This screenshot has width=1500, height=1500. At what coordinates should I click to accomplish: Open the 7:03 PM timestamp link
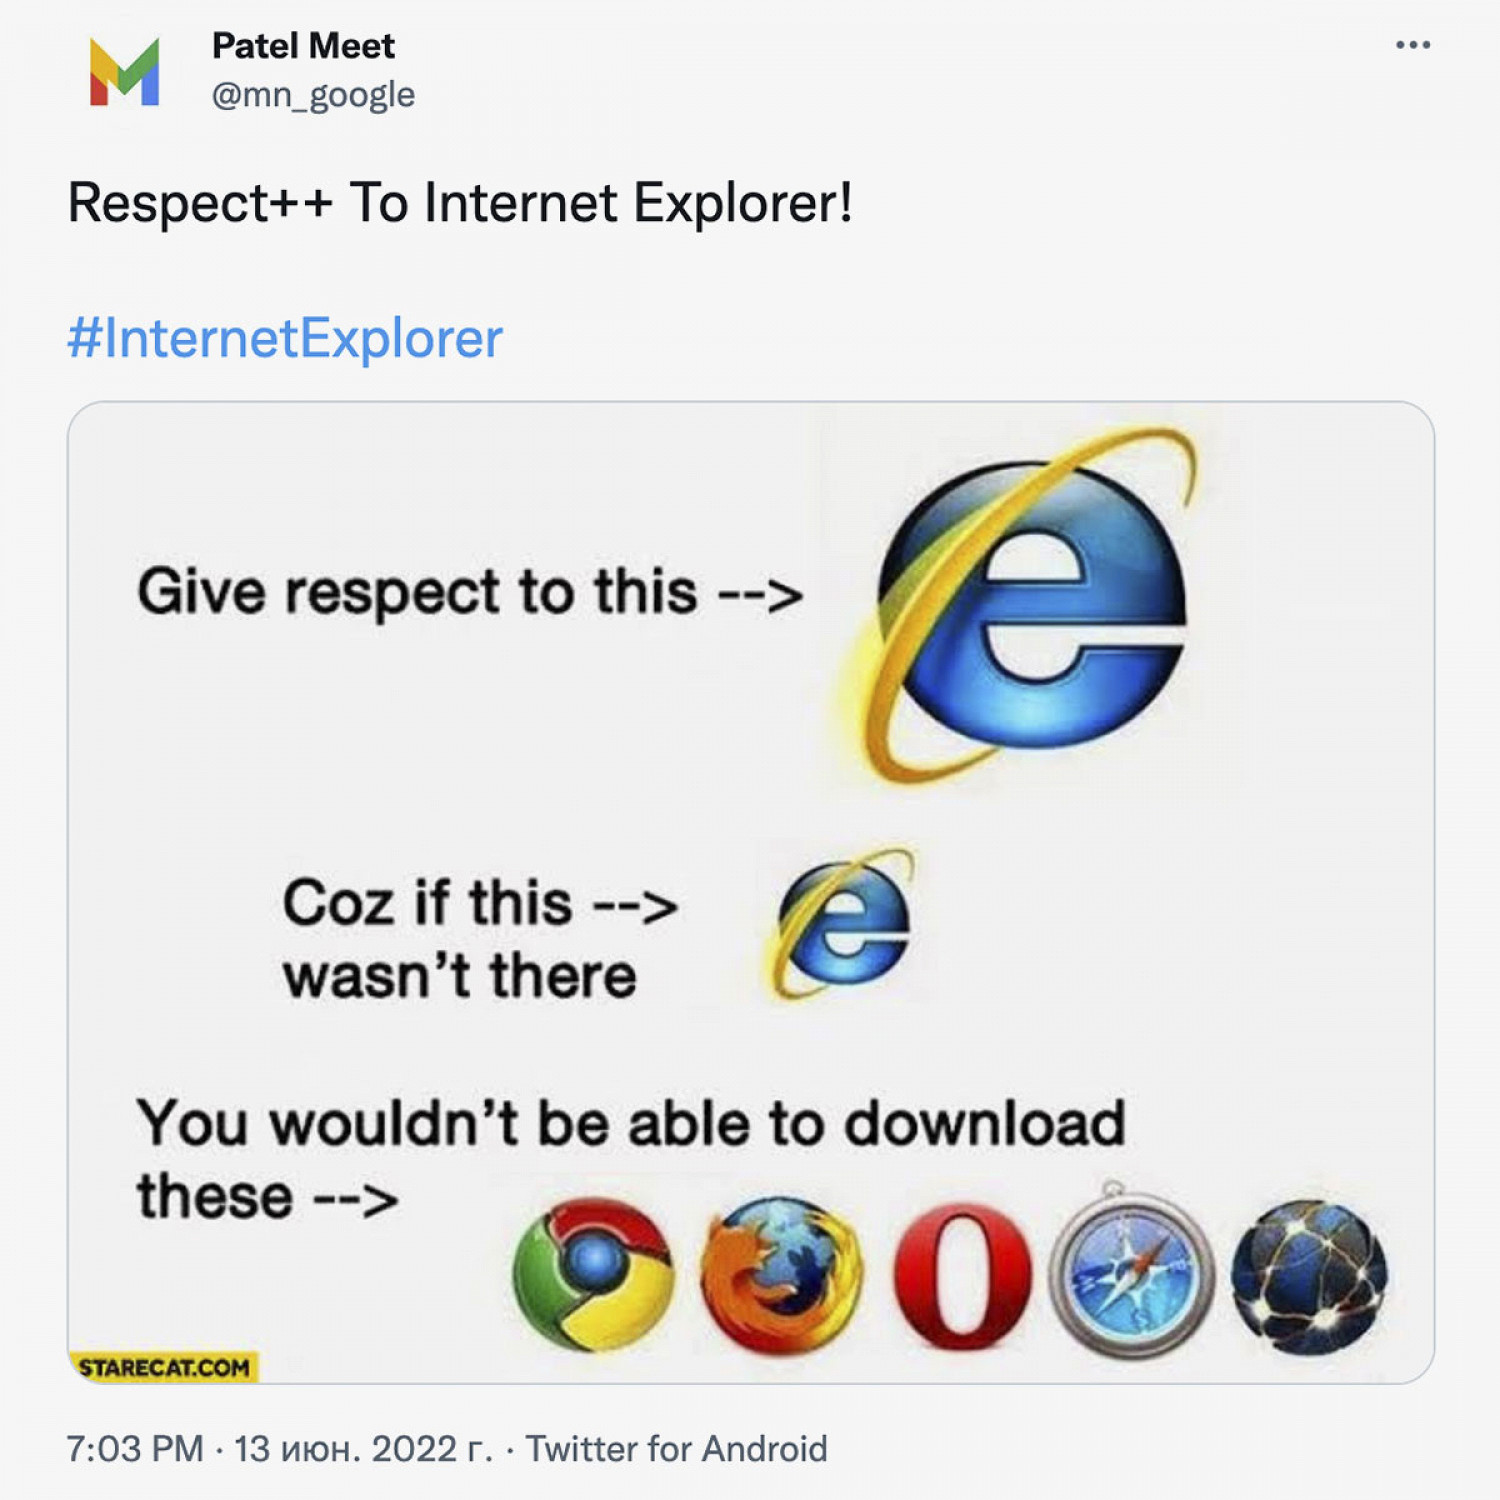(135, 1449)
